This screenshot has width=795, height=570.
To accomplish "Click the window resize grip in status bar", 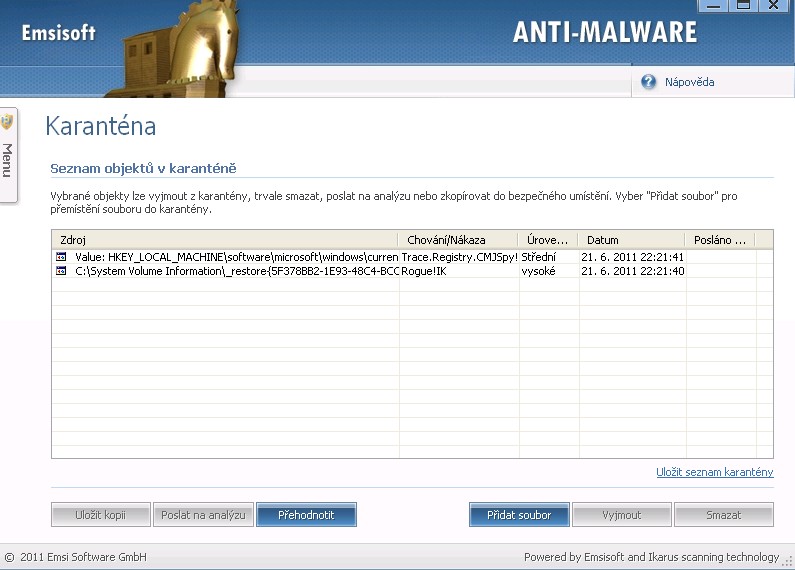I will coord(788,560).
